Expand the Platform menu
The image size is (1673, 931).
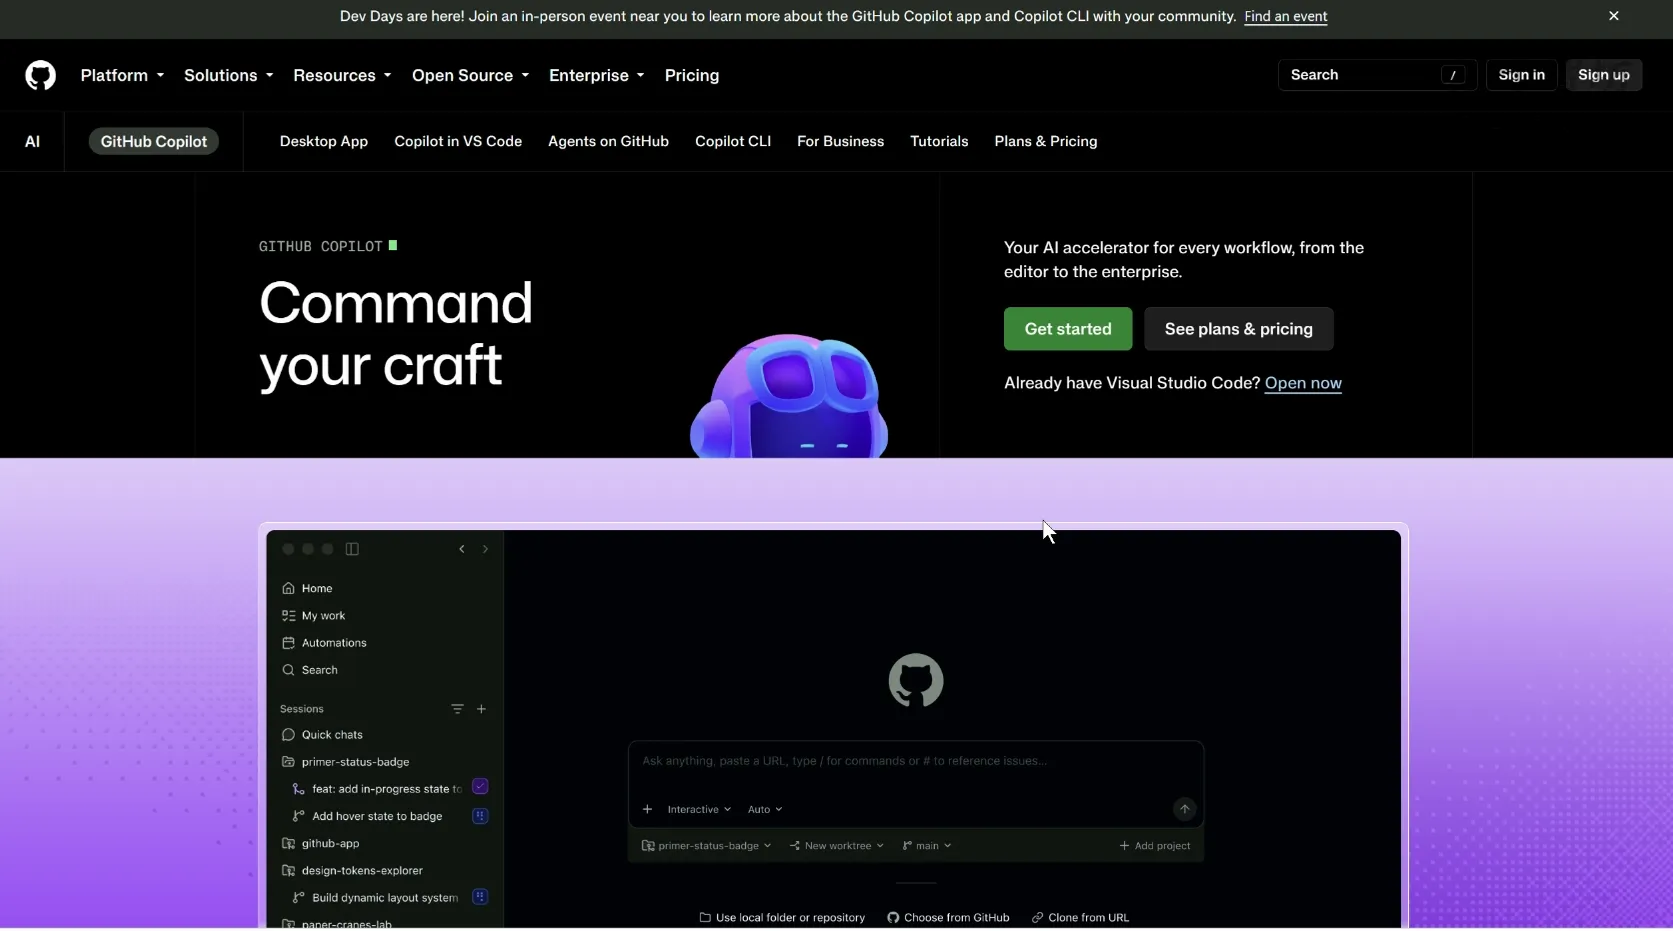122,76
